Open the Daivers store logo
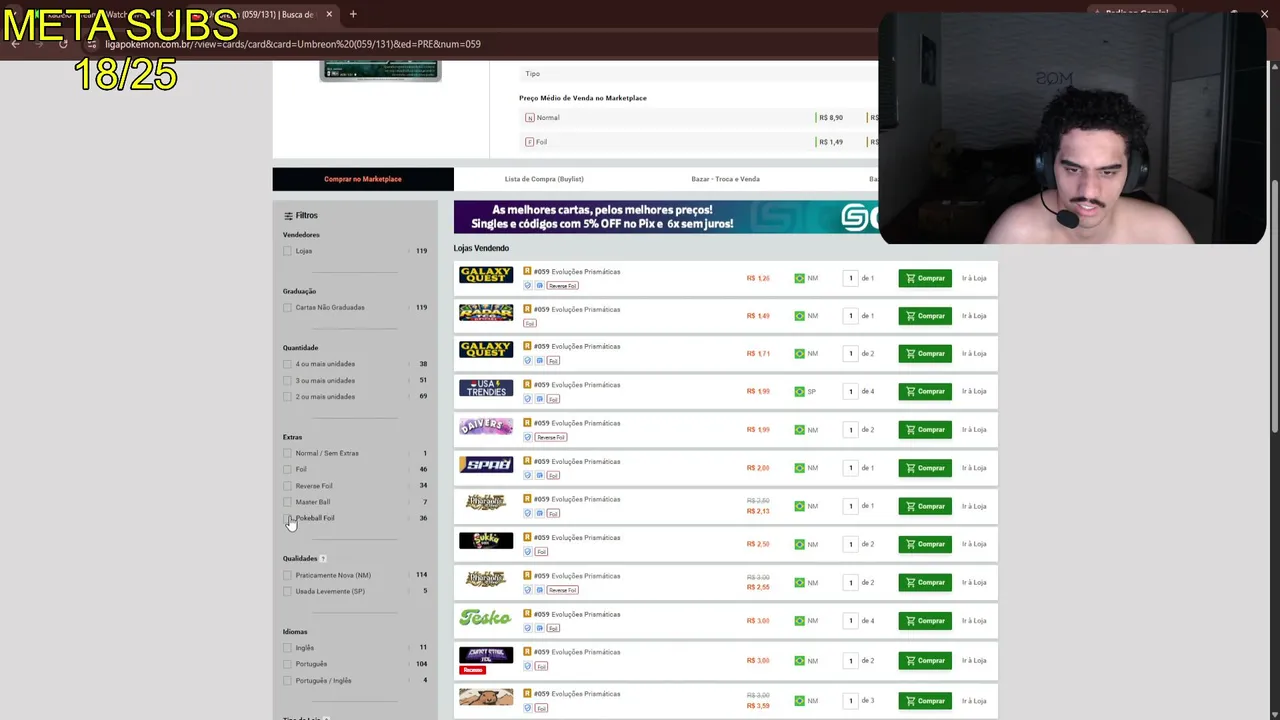The height and width of the screenshot is (720, 1280). 486,427
